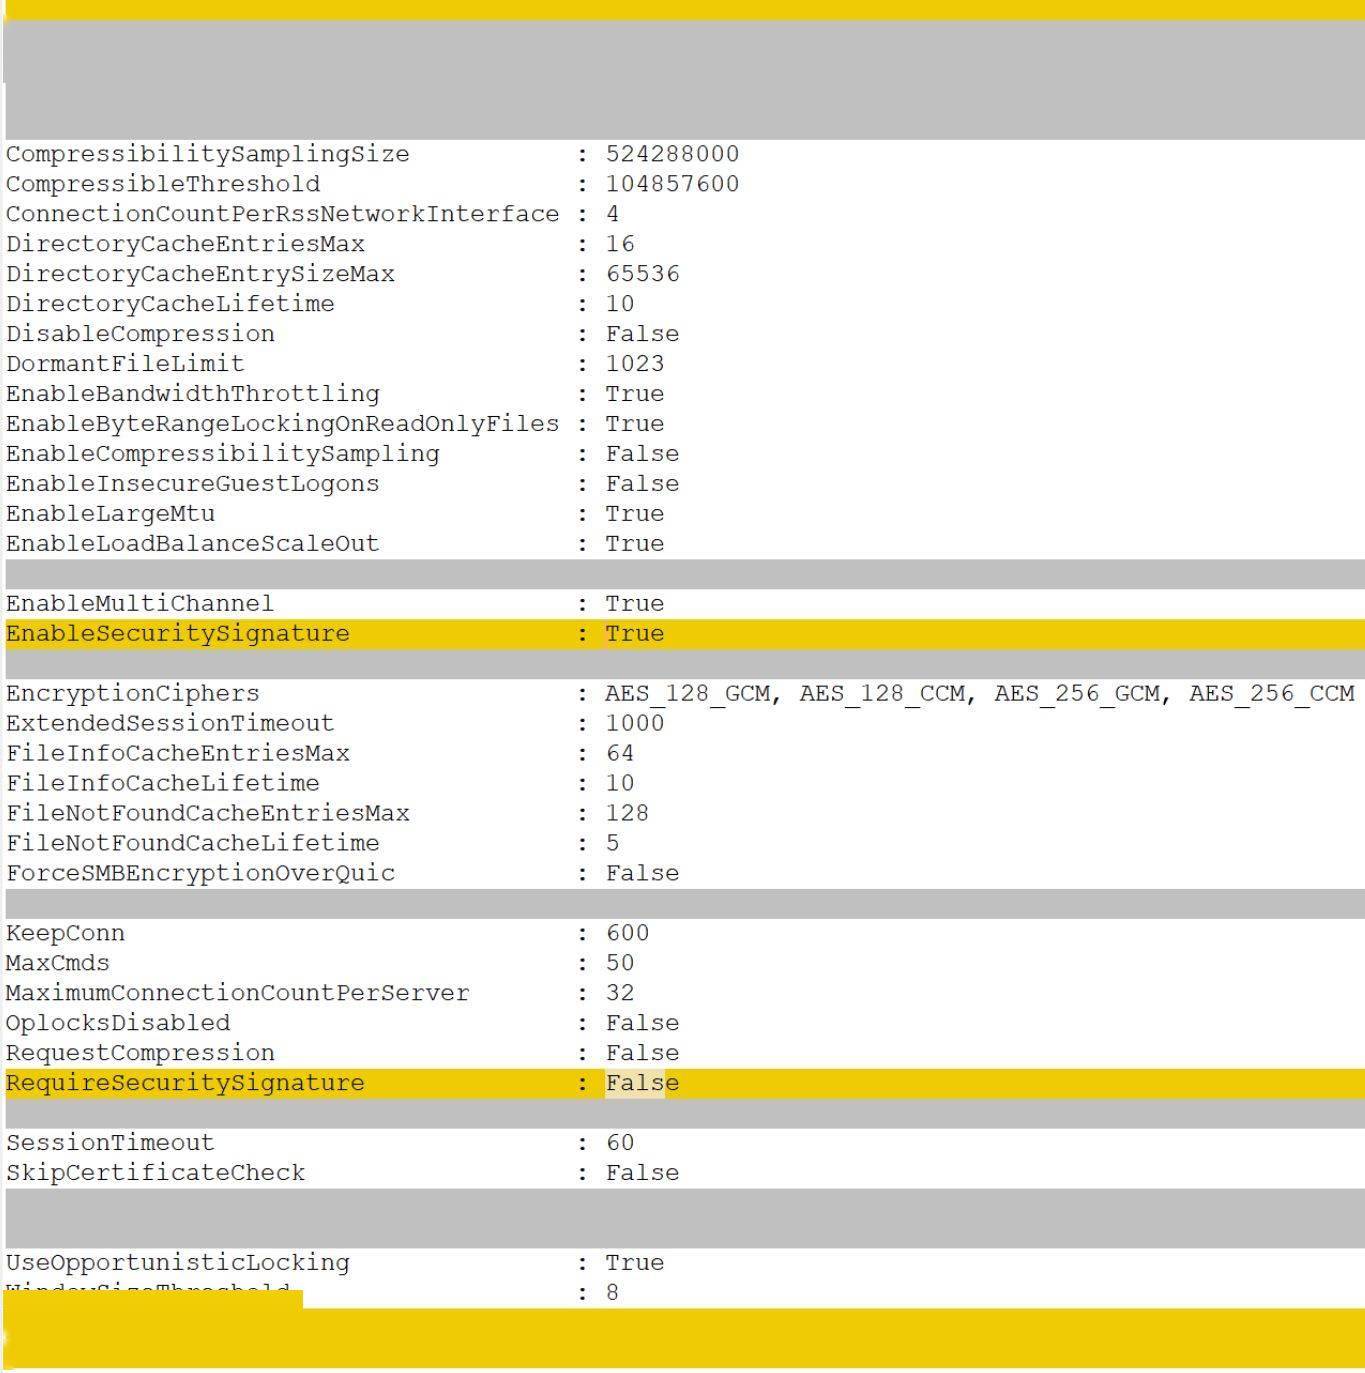The height and width of the screenshot is (1373, 1365).
Task: Select the EnableInsecureGuestLogons label
Action: pyautogui.click(x=192, y=484)
